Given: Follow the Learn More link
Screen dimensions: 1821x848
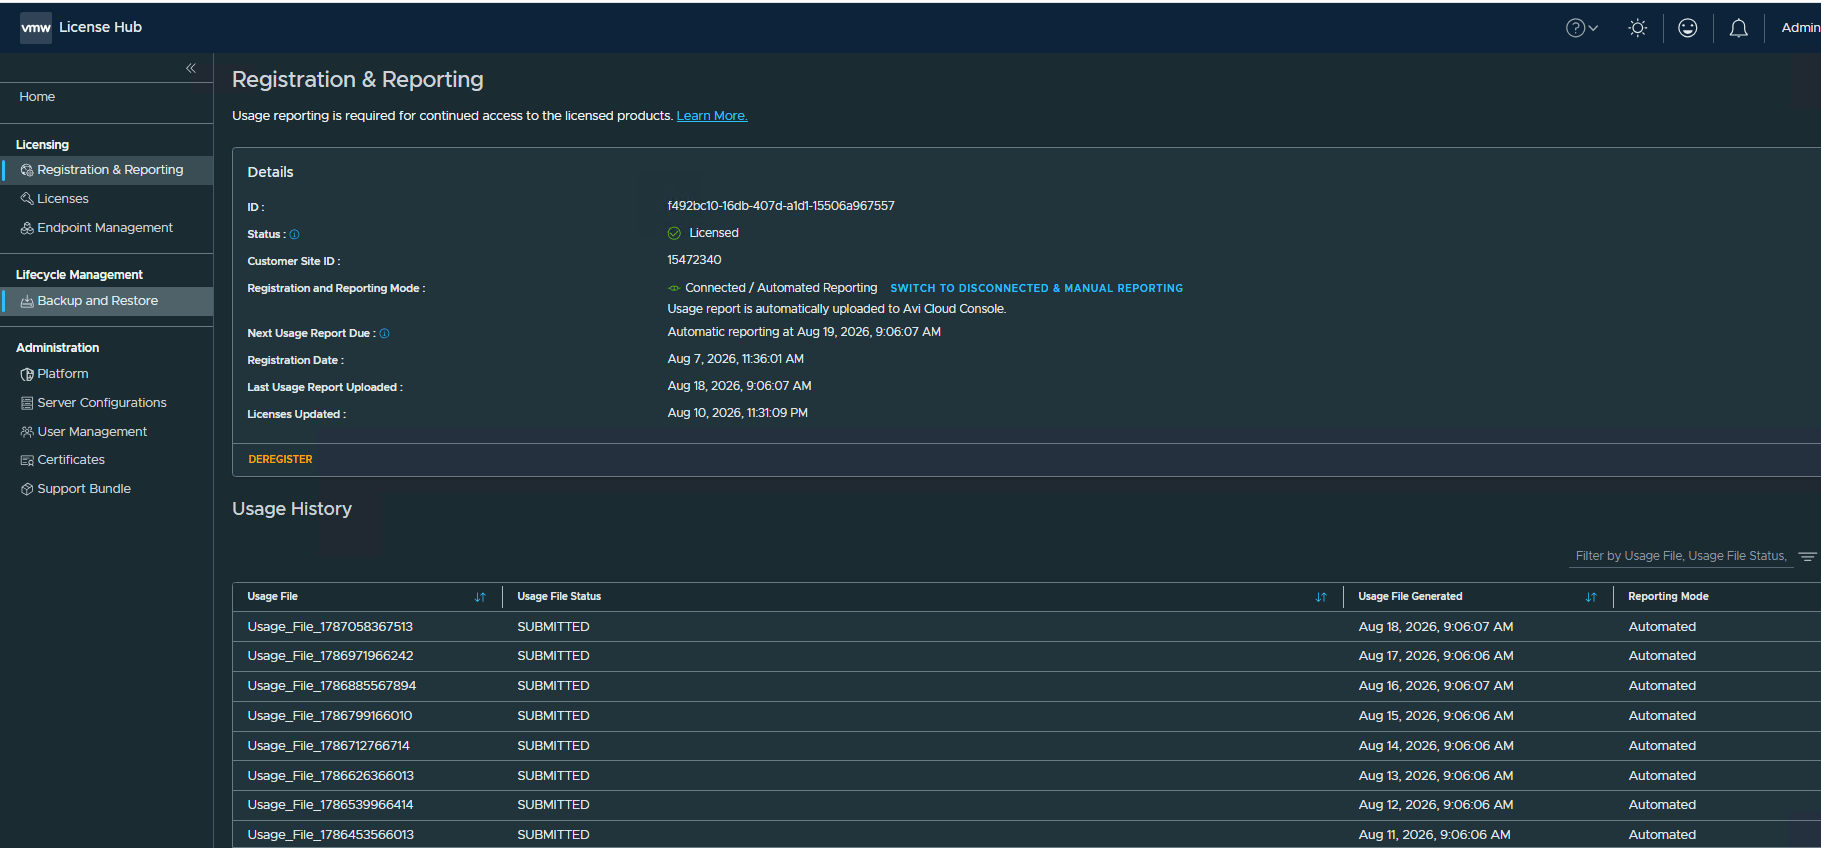Looking at the screenshot, I should point(712,116).
